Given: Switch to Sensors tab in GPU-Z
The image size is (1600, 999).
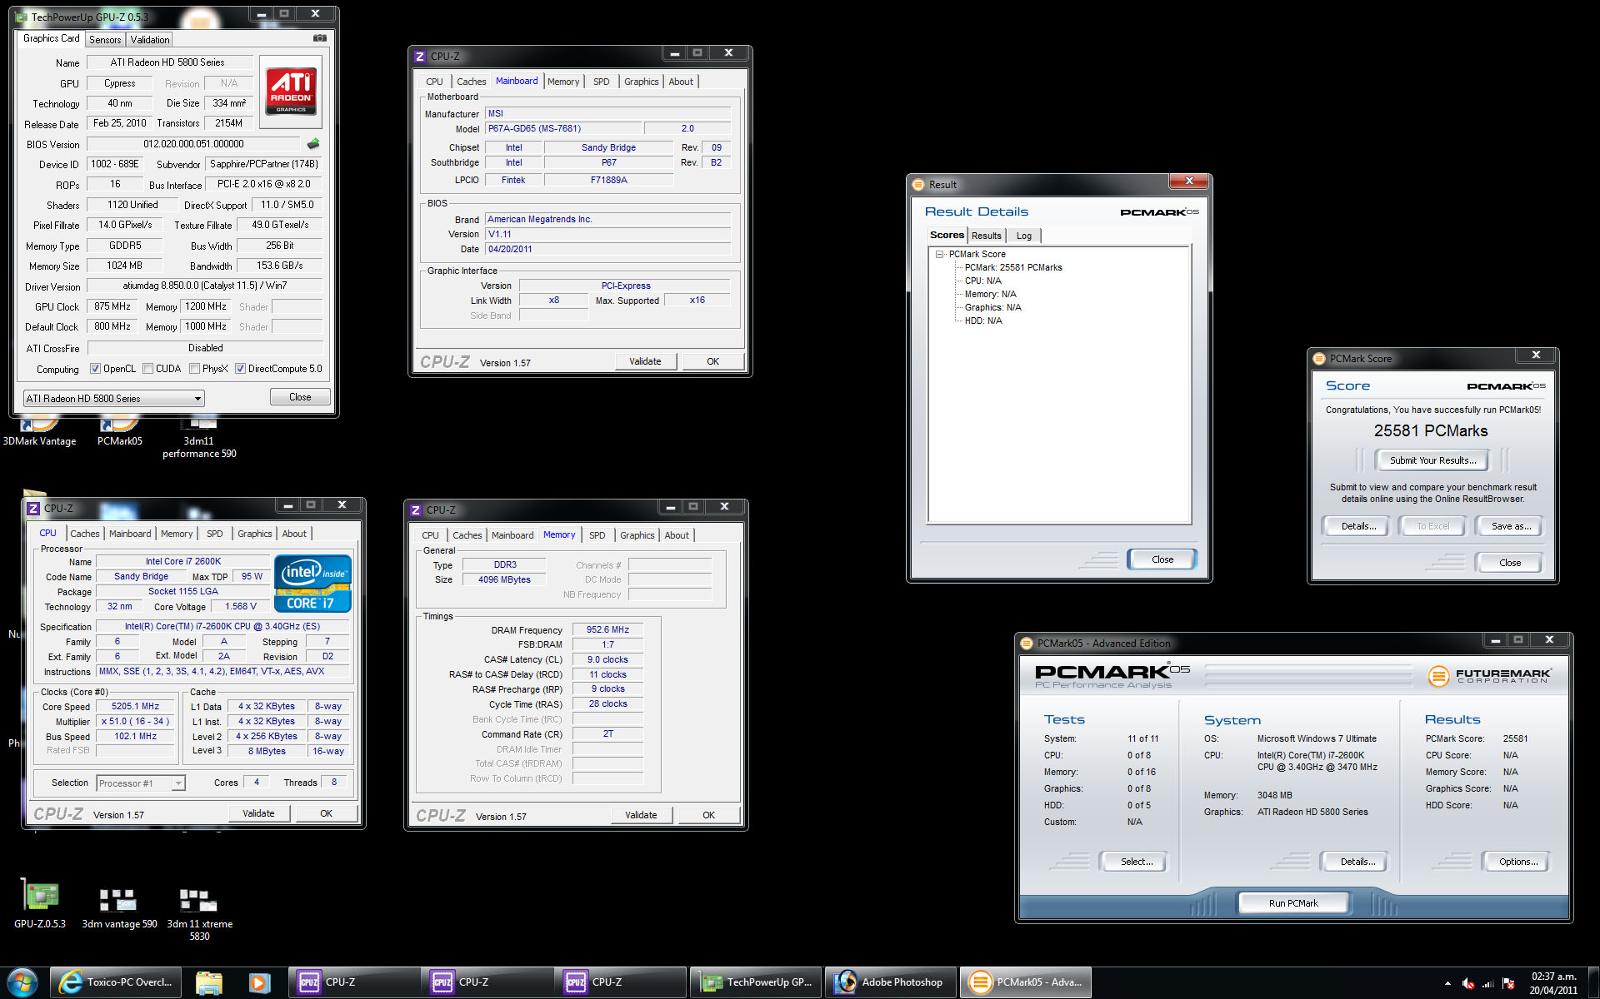Looking at the screenshot, I should pyautogui.click(x=105, y=40).
